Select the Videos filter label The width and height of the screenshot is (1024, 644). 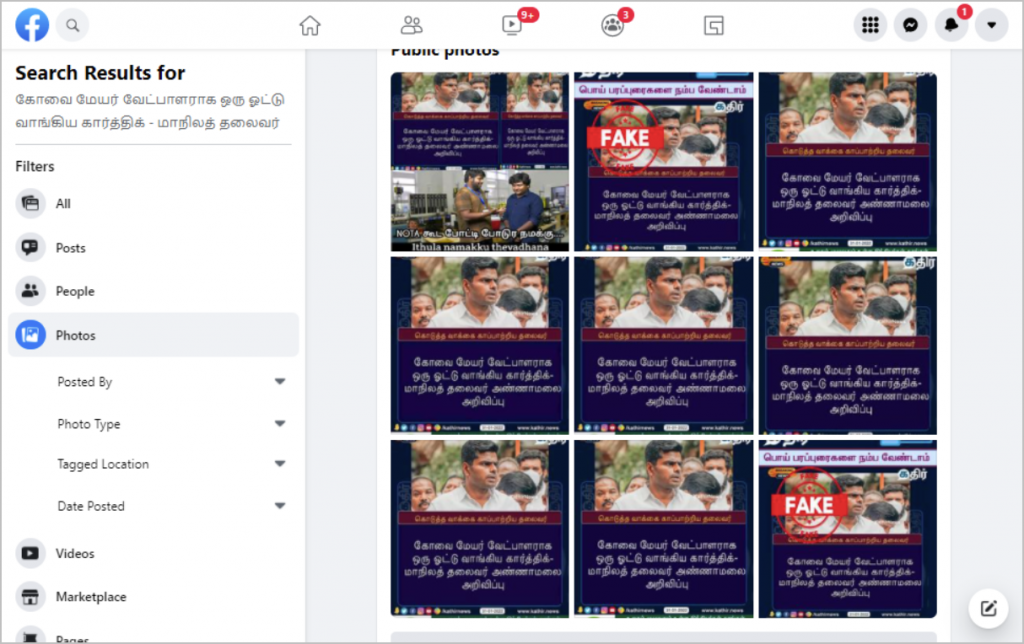pos(75,554)
